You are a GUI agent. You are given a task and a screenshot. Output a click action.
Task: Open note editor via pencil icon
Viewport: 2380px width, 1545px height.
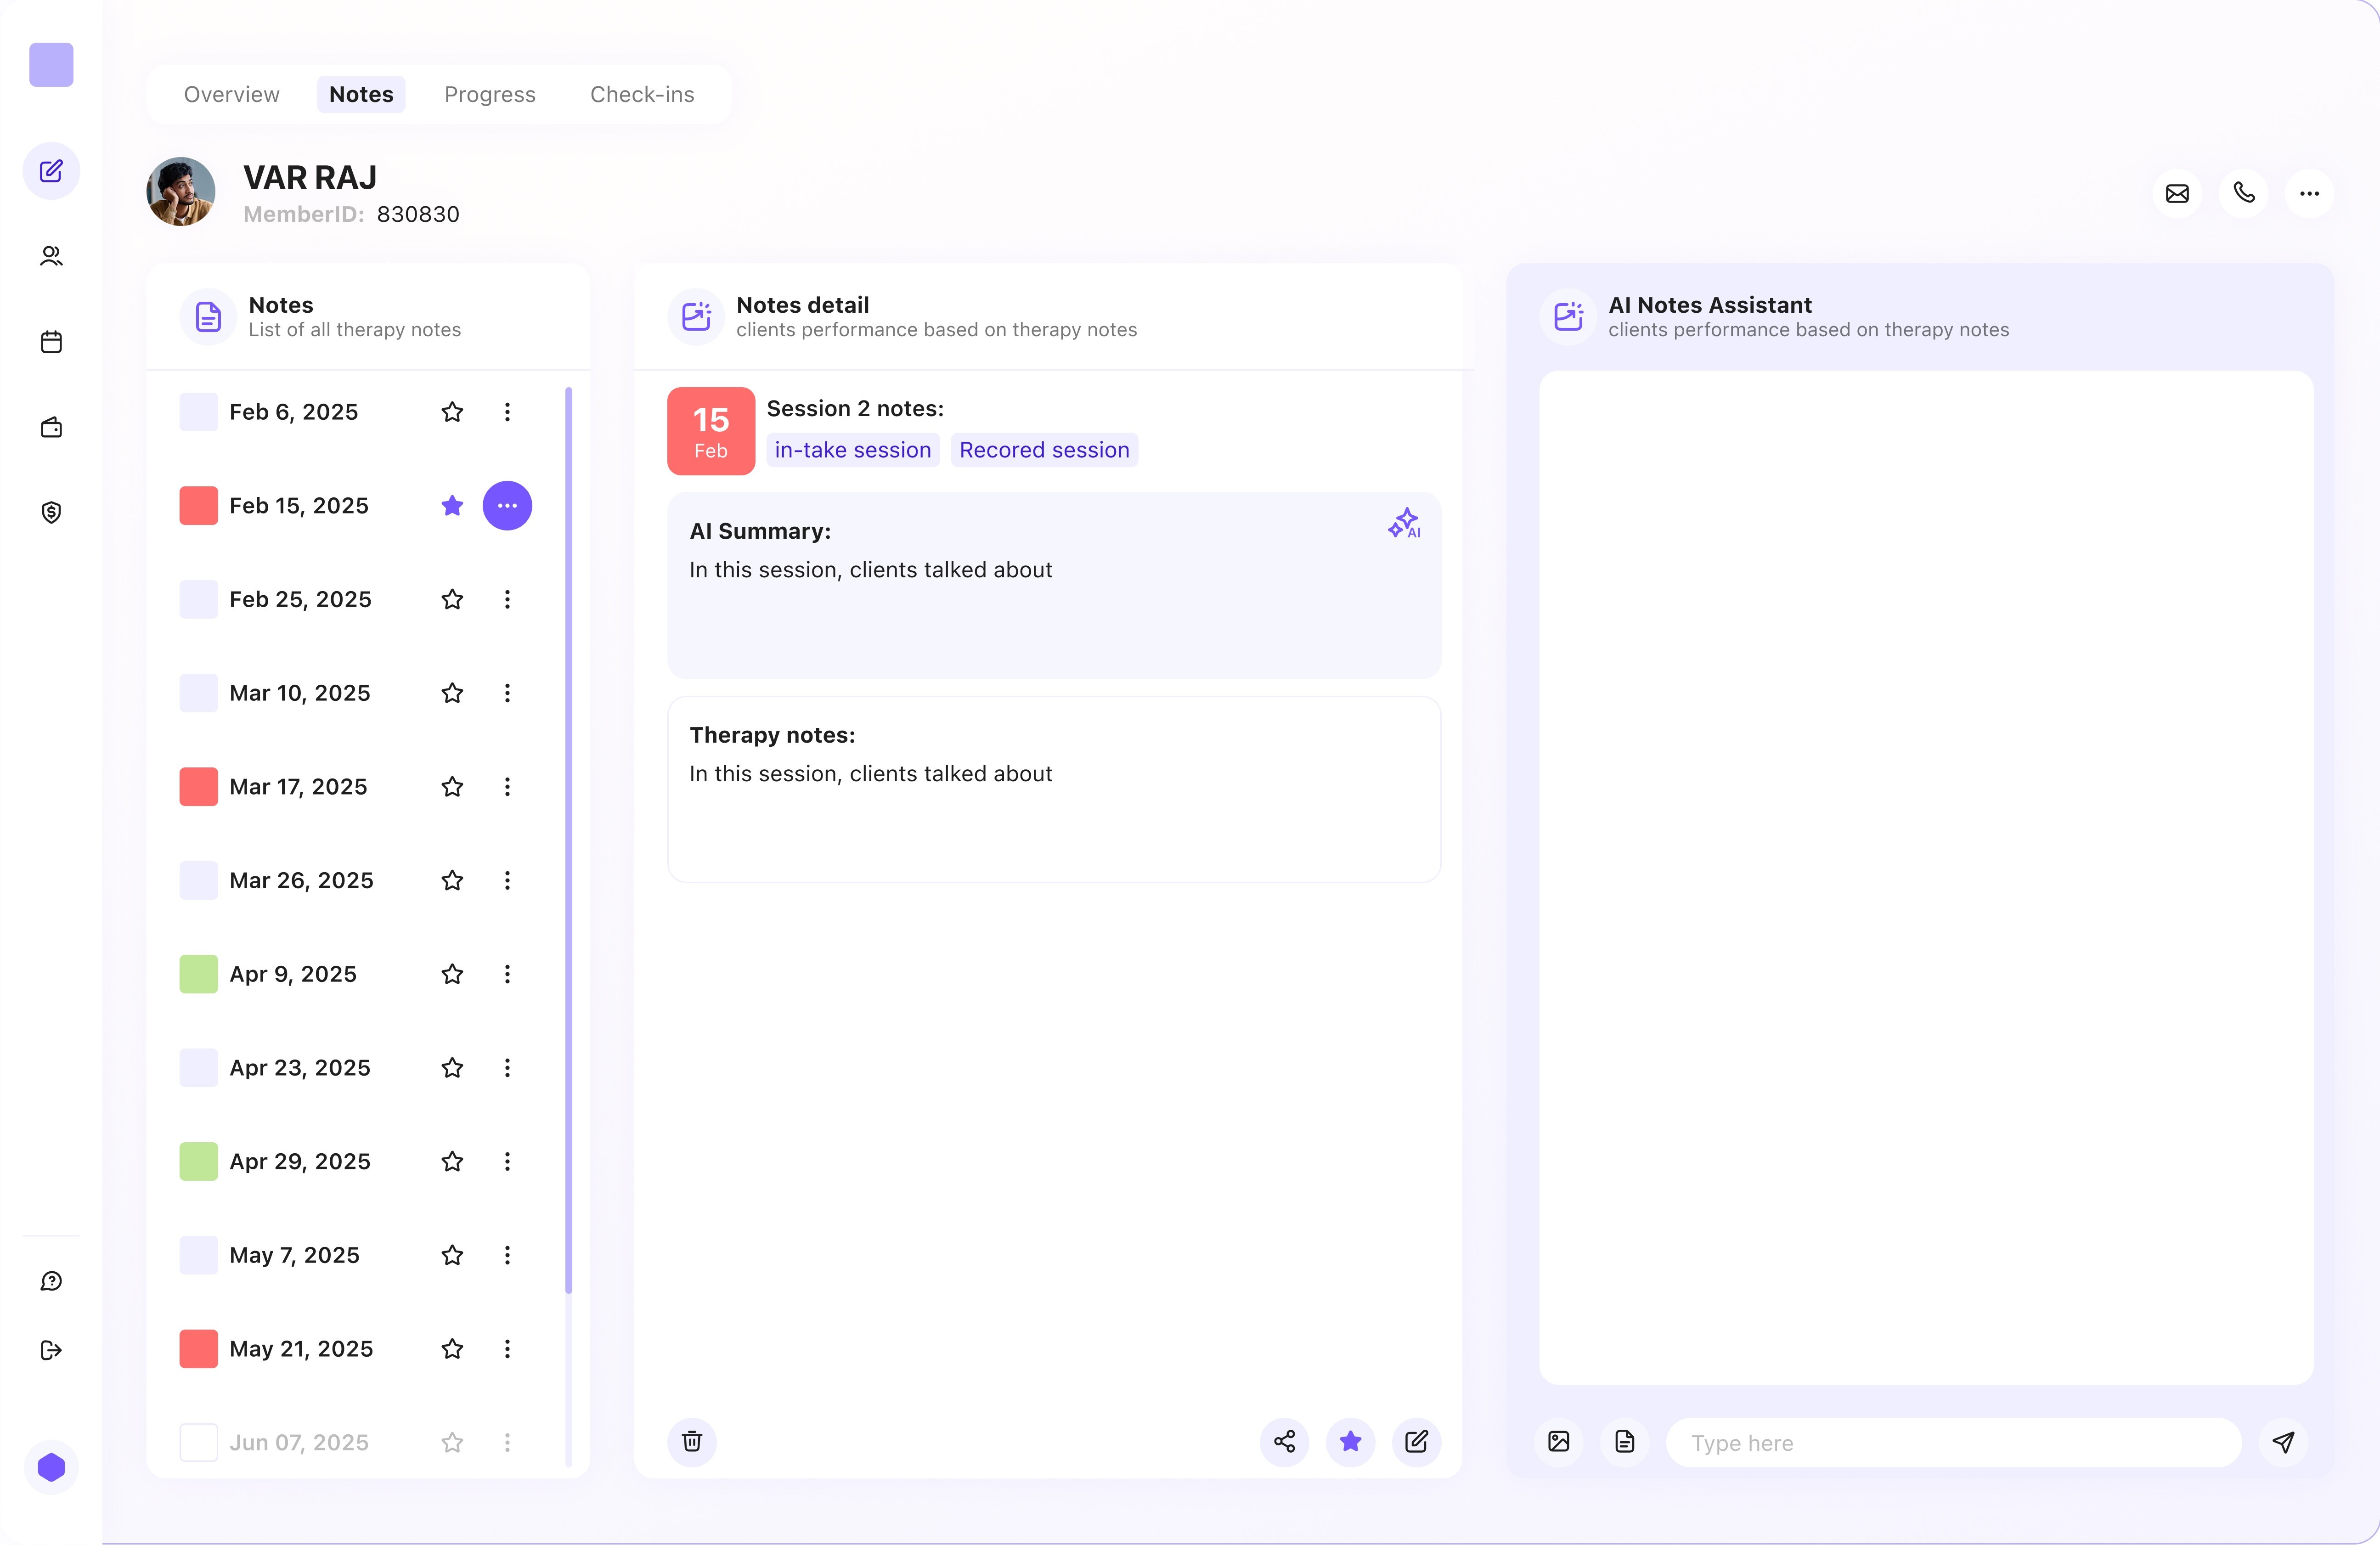point(1416,1441)
